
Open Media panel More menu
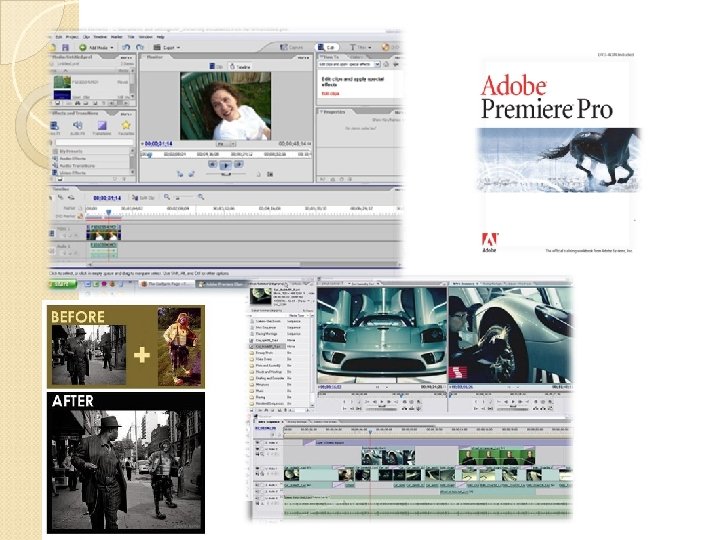pos(126,57)
